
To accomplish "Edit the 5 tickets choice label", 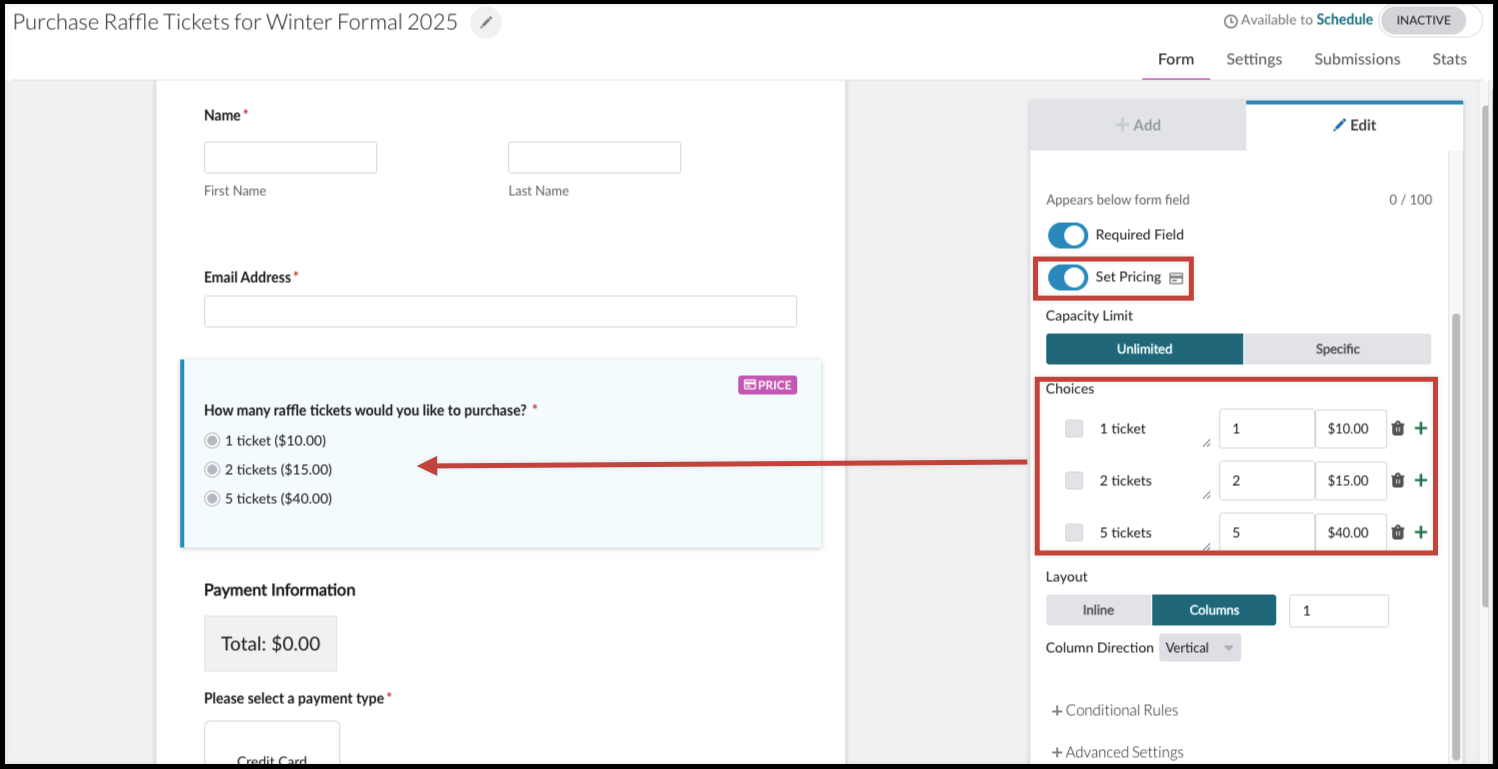I will pos(1152,532).
